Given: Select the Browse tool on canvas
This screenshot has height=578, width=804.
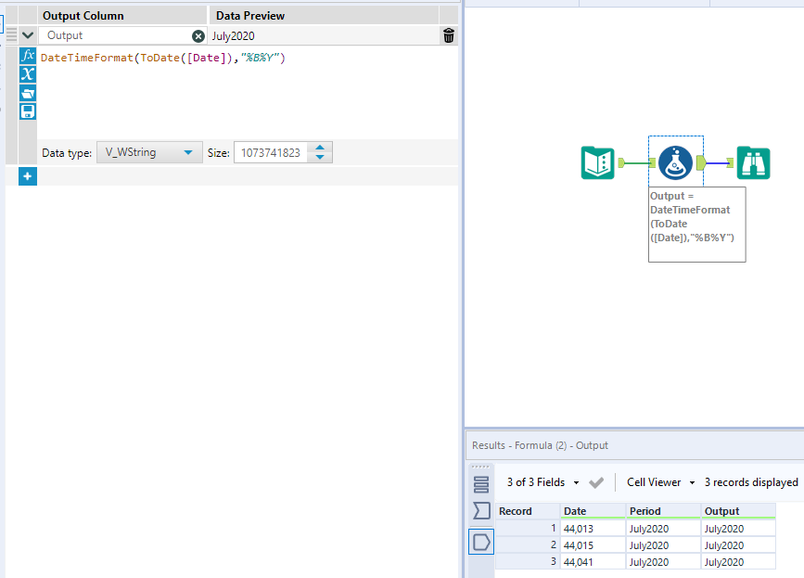Looking at the screenshot, I should (x=753, y=163).
